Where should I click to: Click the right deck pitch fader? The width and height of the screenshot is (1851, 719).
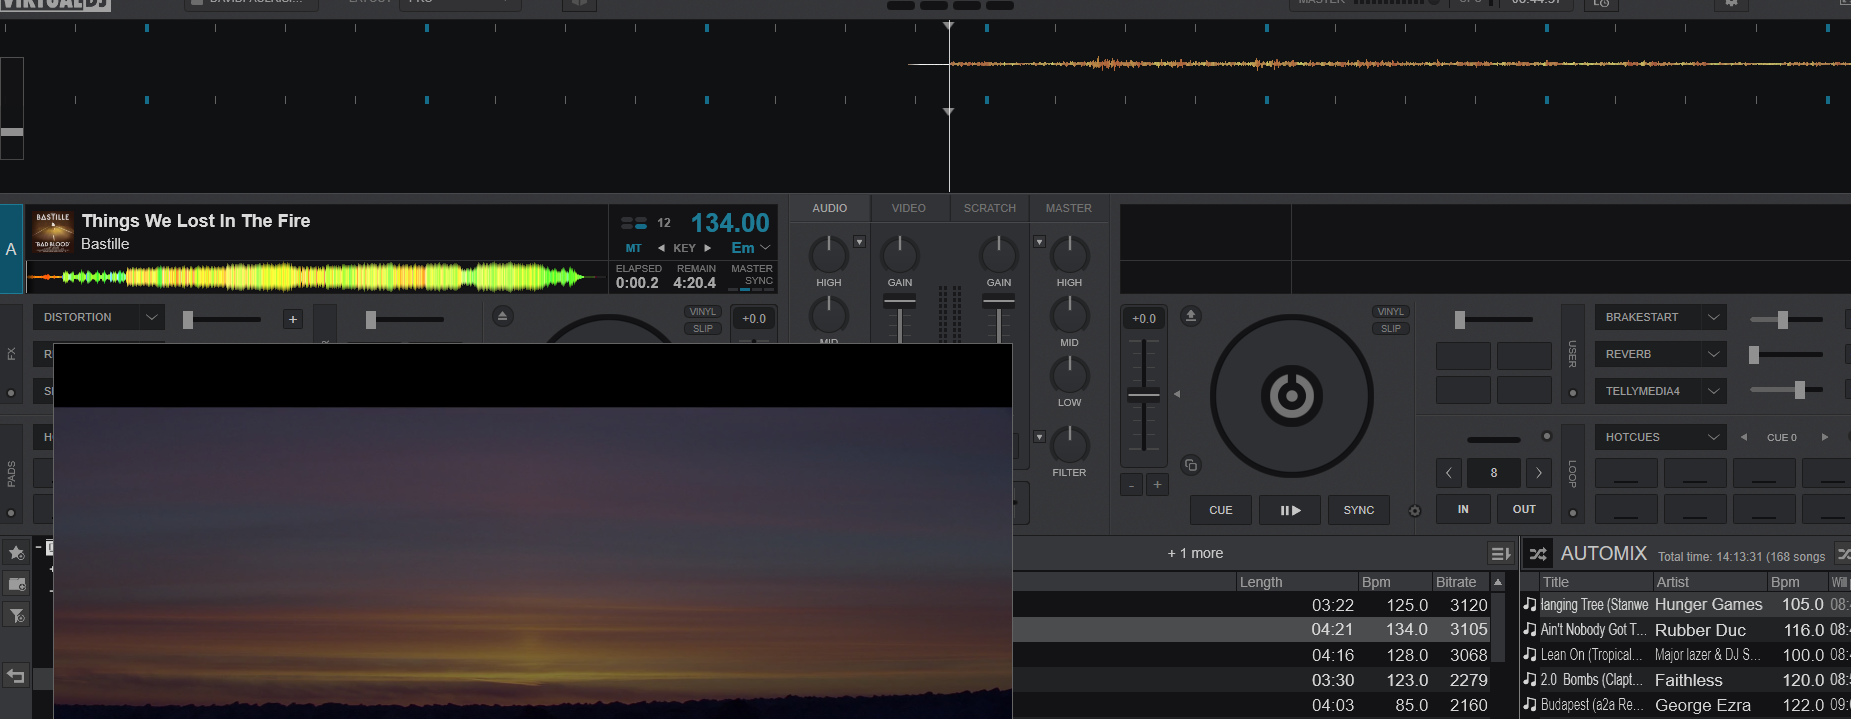coord(1144,395)
